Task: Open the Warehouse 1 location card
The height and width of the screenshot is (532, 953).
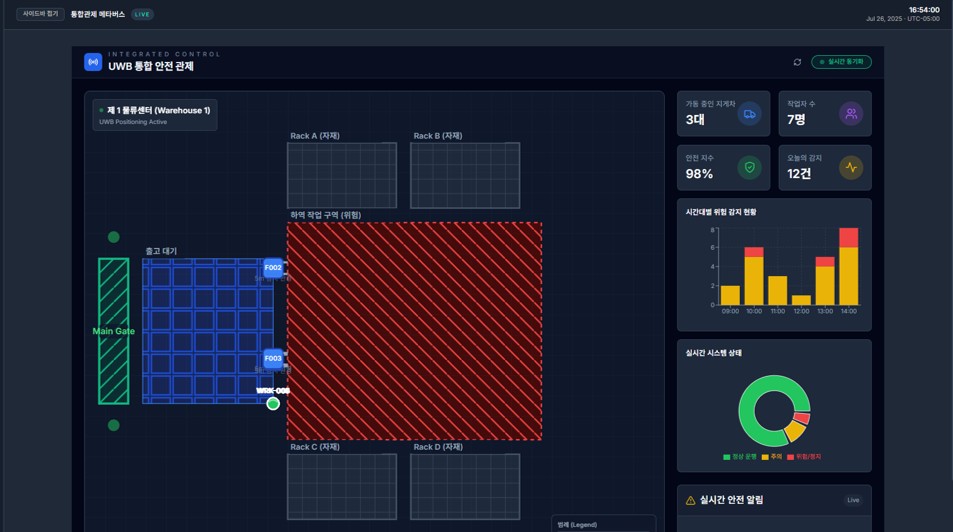Action: coord(155,114)
